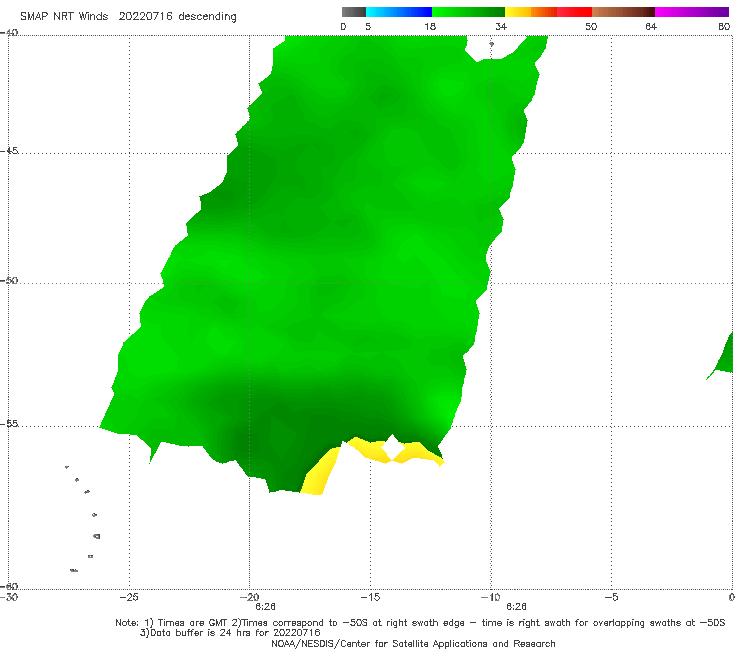Click the swath time '6:26' below -10
This screenshot has width=740, height=650.
(x=516, y=607)
